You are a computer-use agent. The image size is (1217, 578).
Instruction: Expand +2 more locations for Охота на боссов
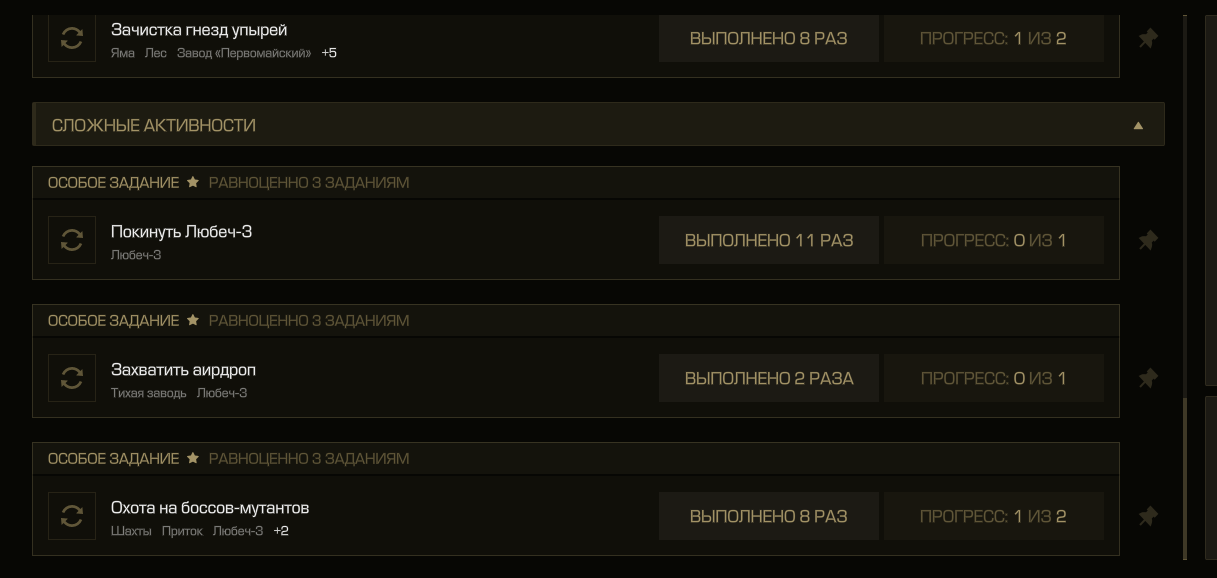[281, 531]
